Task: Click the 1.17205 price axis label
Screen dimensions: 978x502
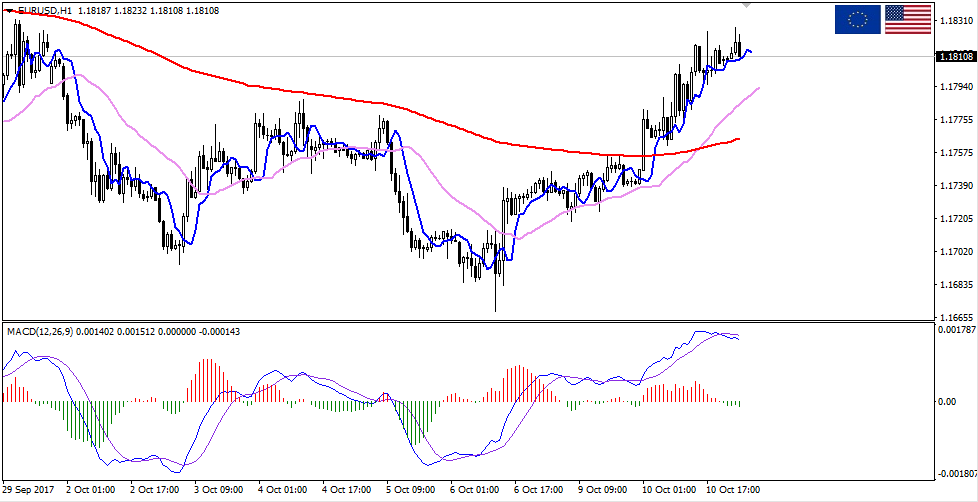Action: tap(956, 219)
